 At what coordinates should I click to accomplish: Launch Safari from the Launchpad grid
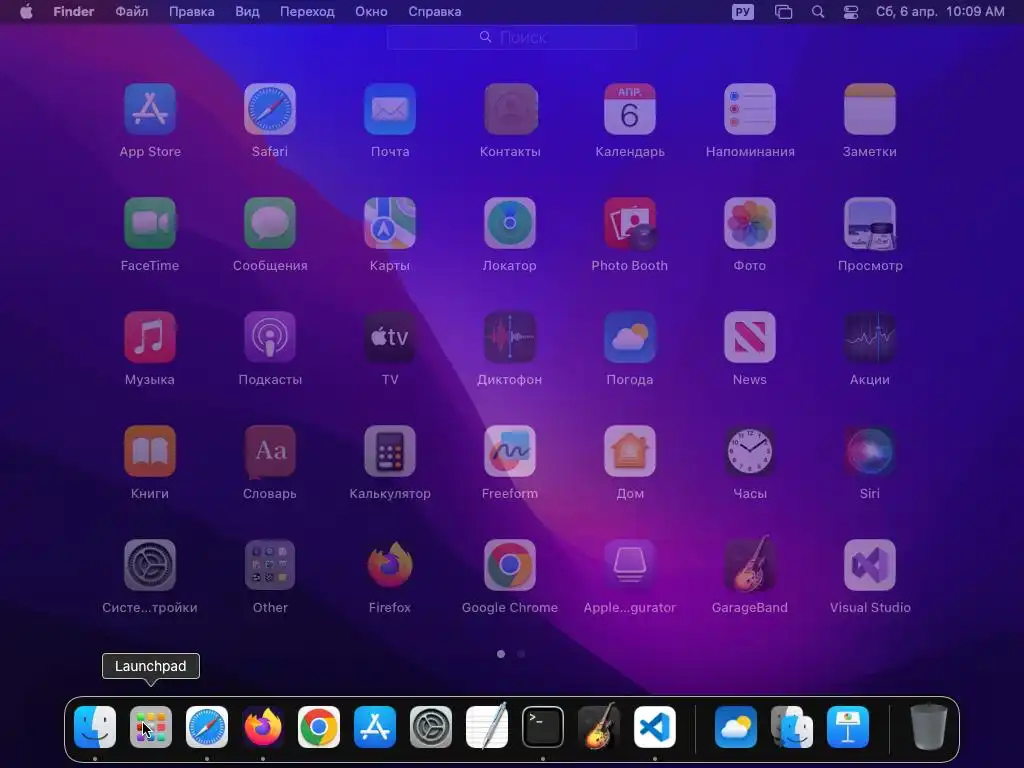click(x=270, y=109)
